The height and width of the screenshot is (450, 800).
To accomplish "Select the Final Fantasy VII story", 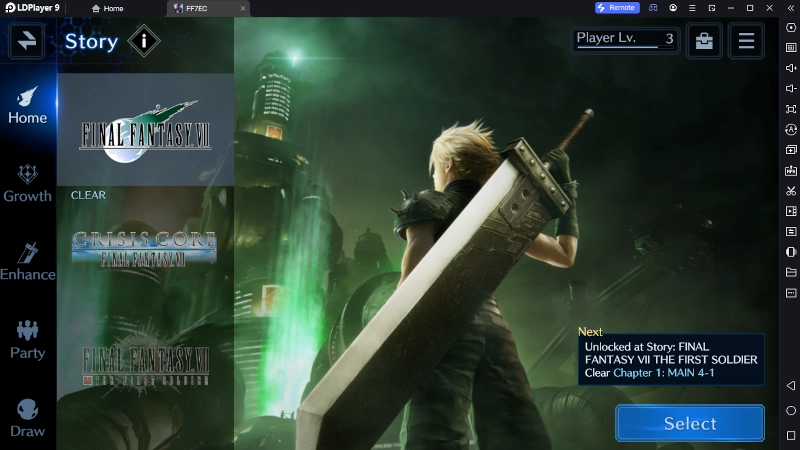I will pyautogui.click(x=145, y=130).
